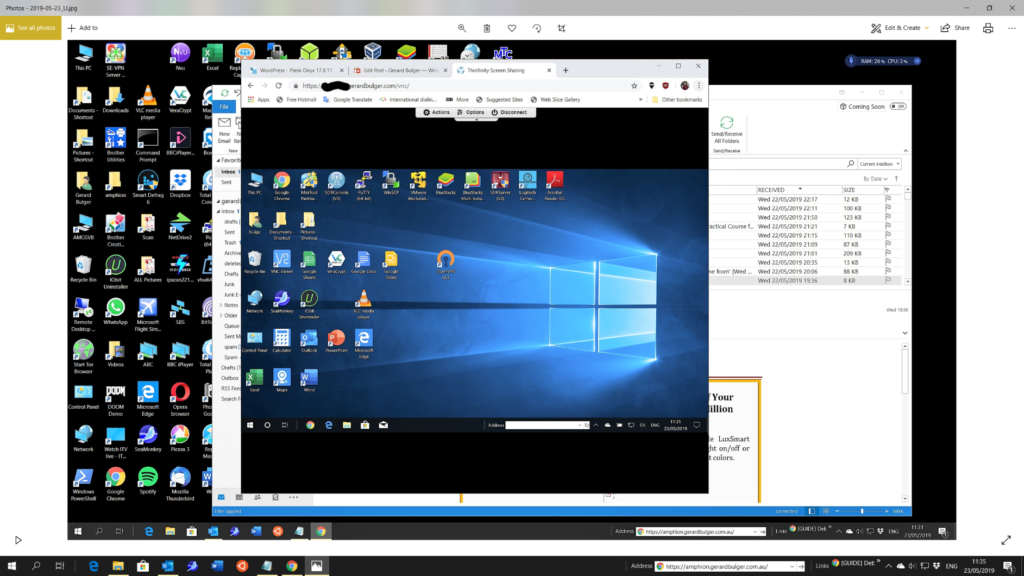This screenshot has height=576, width=1024.
Task: Start the slideshow with the play arrow
Action: coord(18,540)
